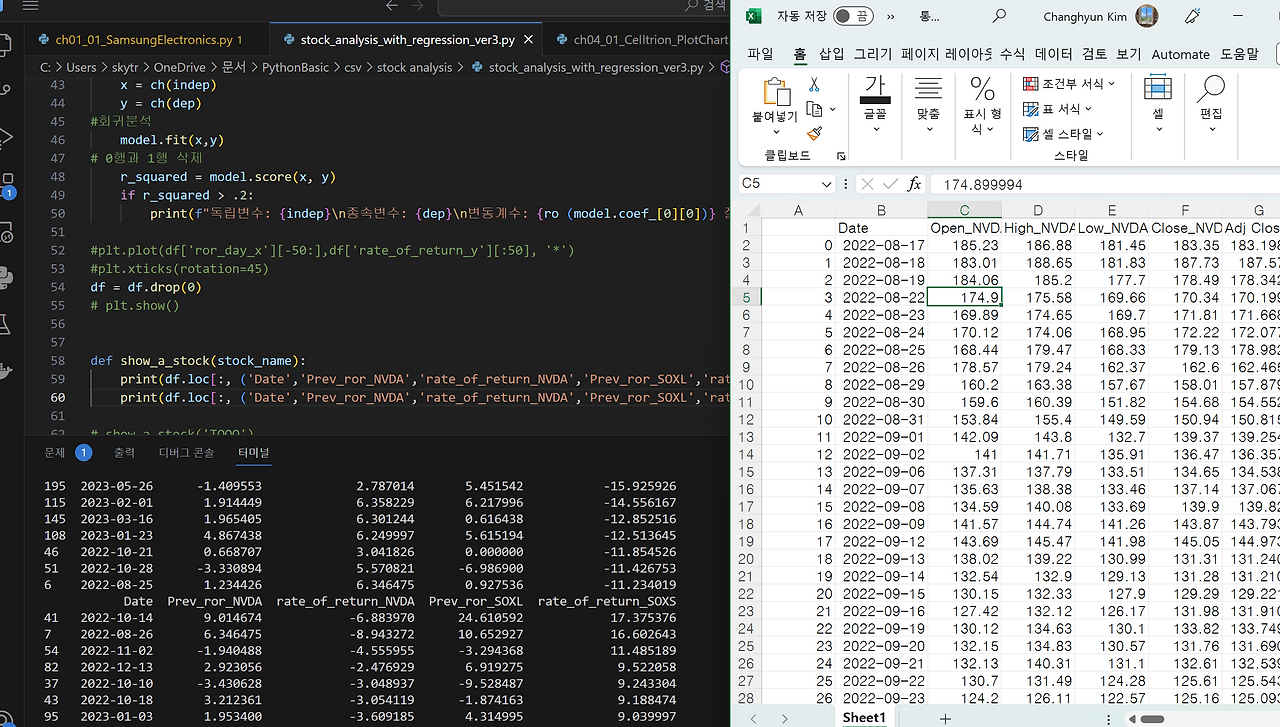This screenshot has width=1280, height=727.
Task: Open the VS Code Explorer sidebar icon
Action: coord(6,45)
